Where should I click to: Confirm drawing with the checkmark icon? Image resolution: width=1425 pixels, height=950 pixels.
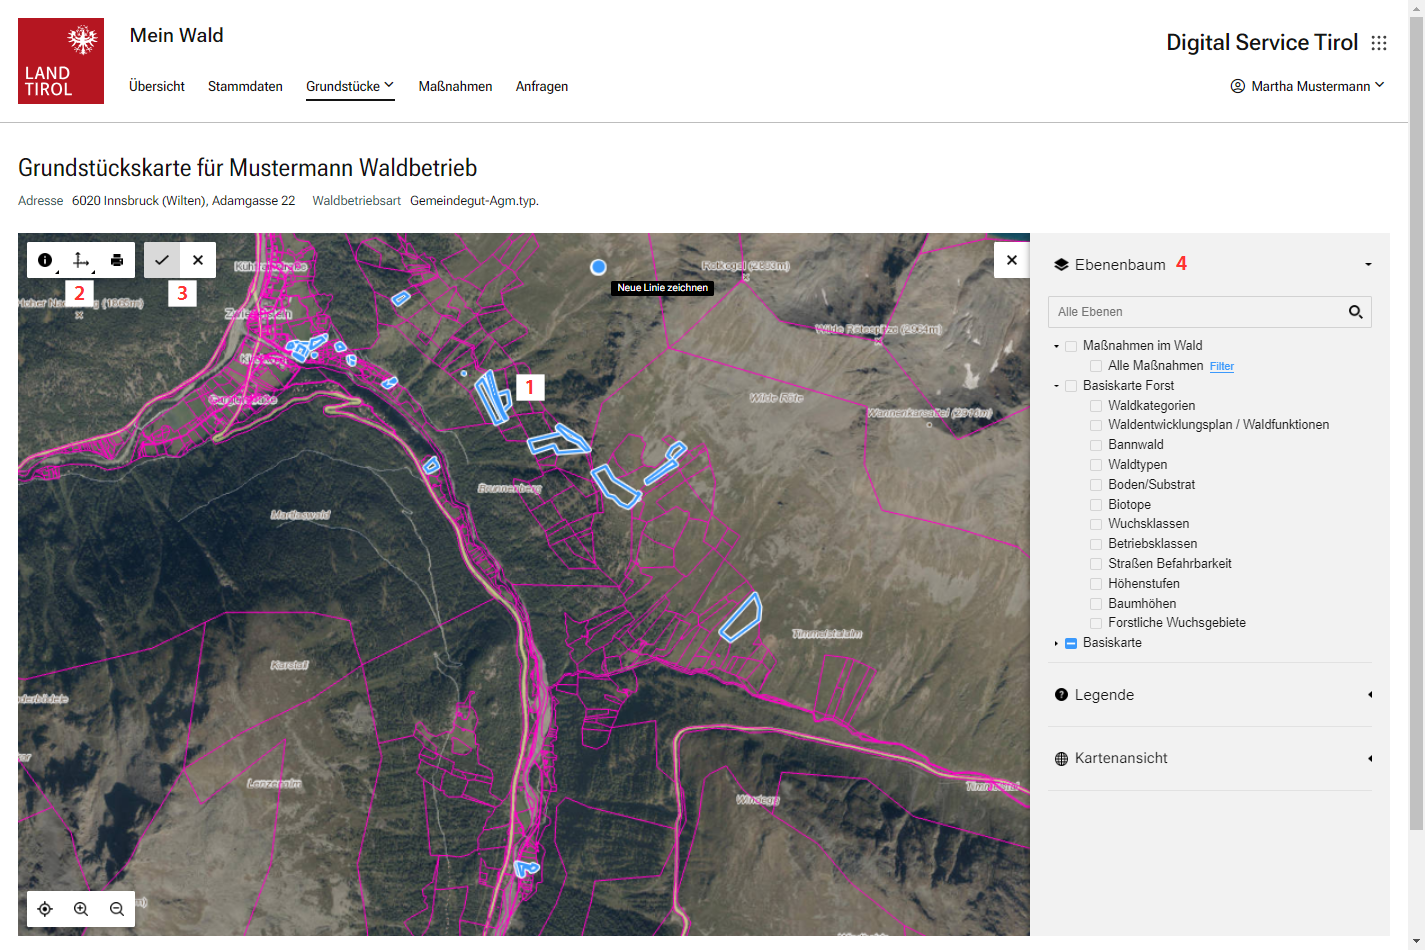tap(162, 260)
